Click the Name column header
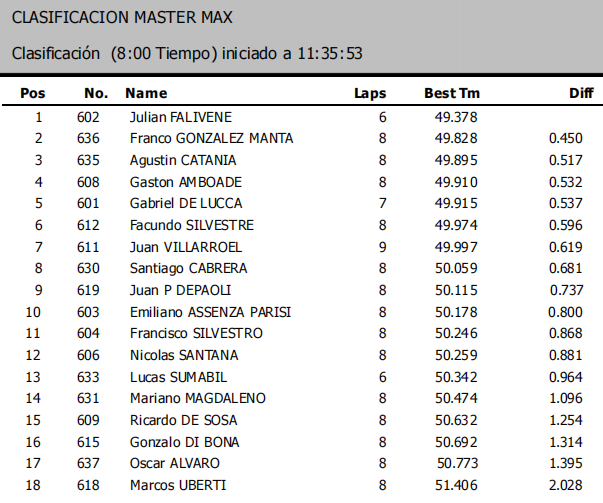603x503 pixels. (x=146, y=93)
